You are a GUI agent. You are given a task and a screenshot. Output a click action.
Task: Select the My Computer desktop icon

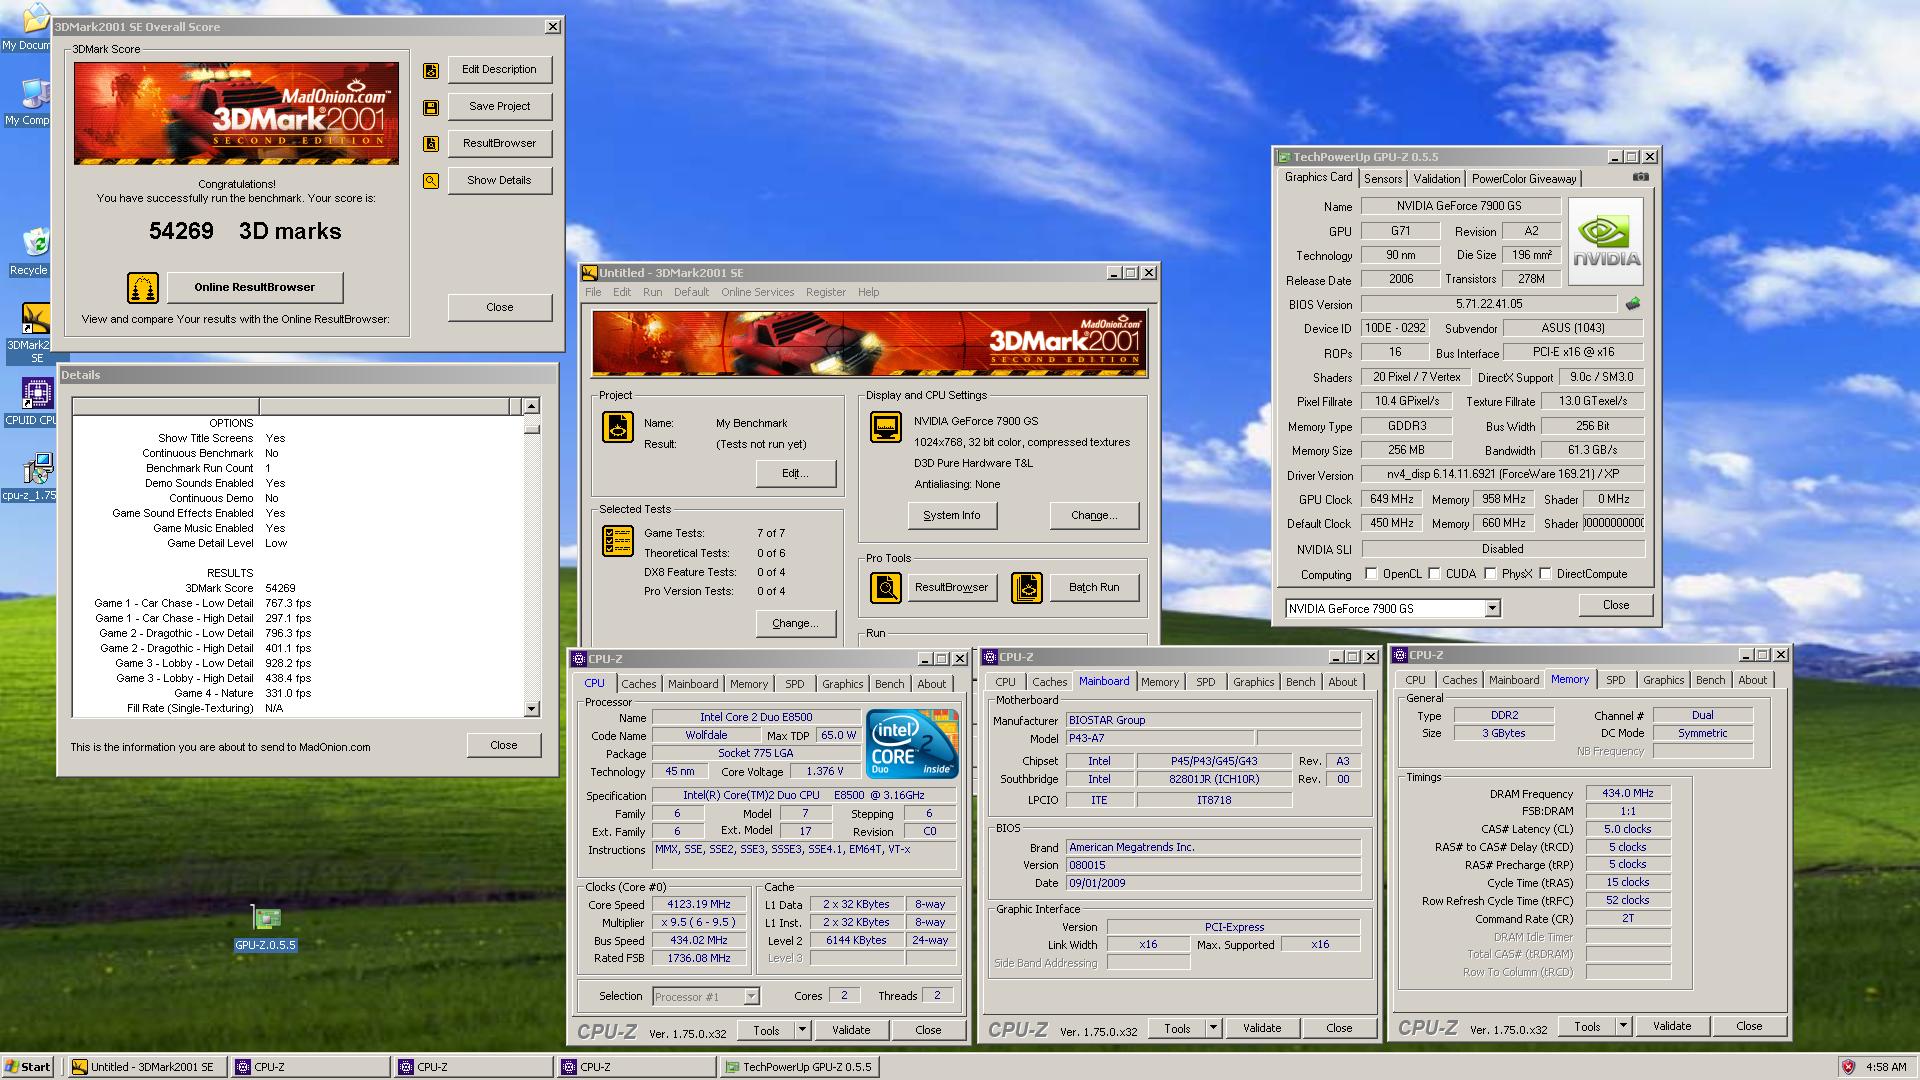click(33, 102)
